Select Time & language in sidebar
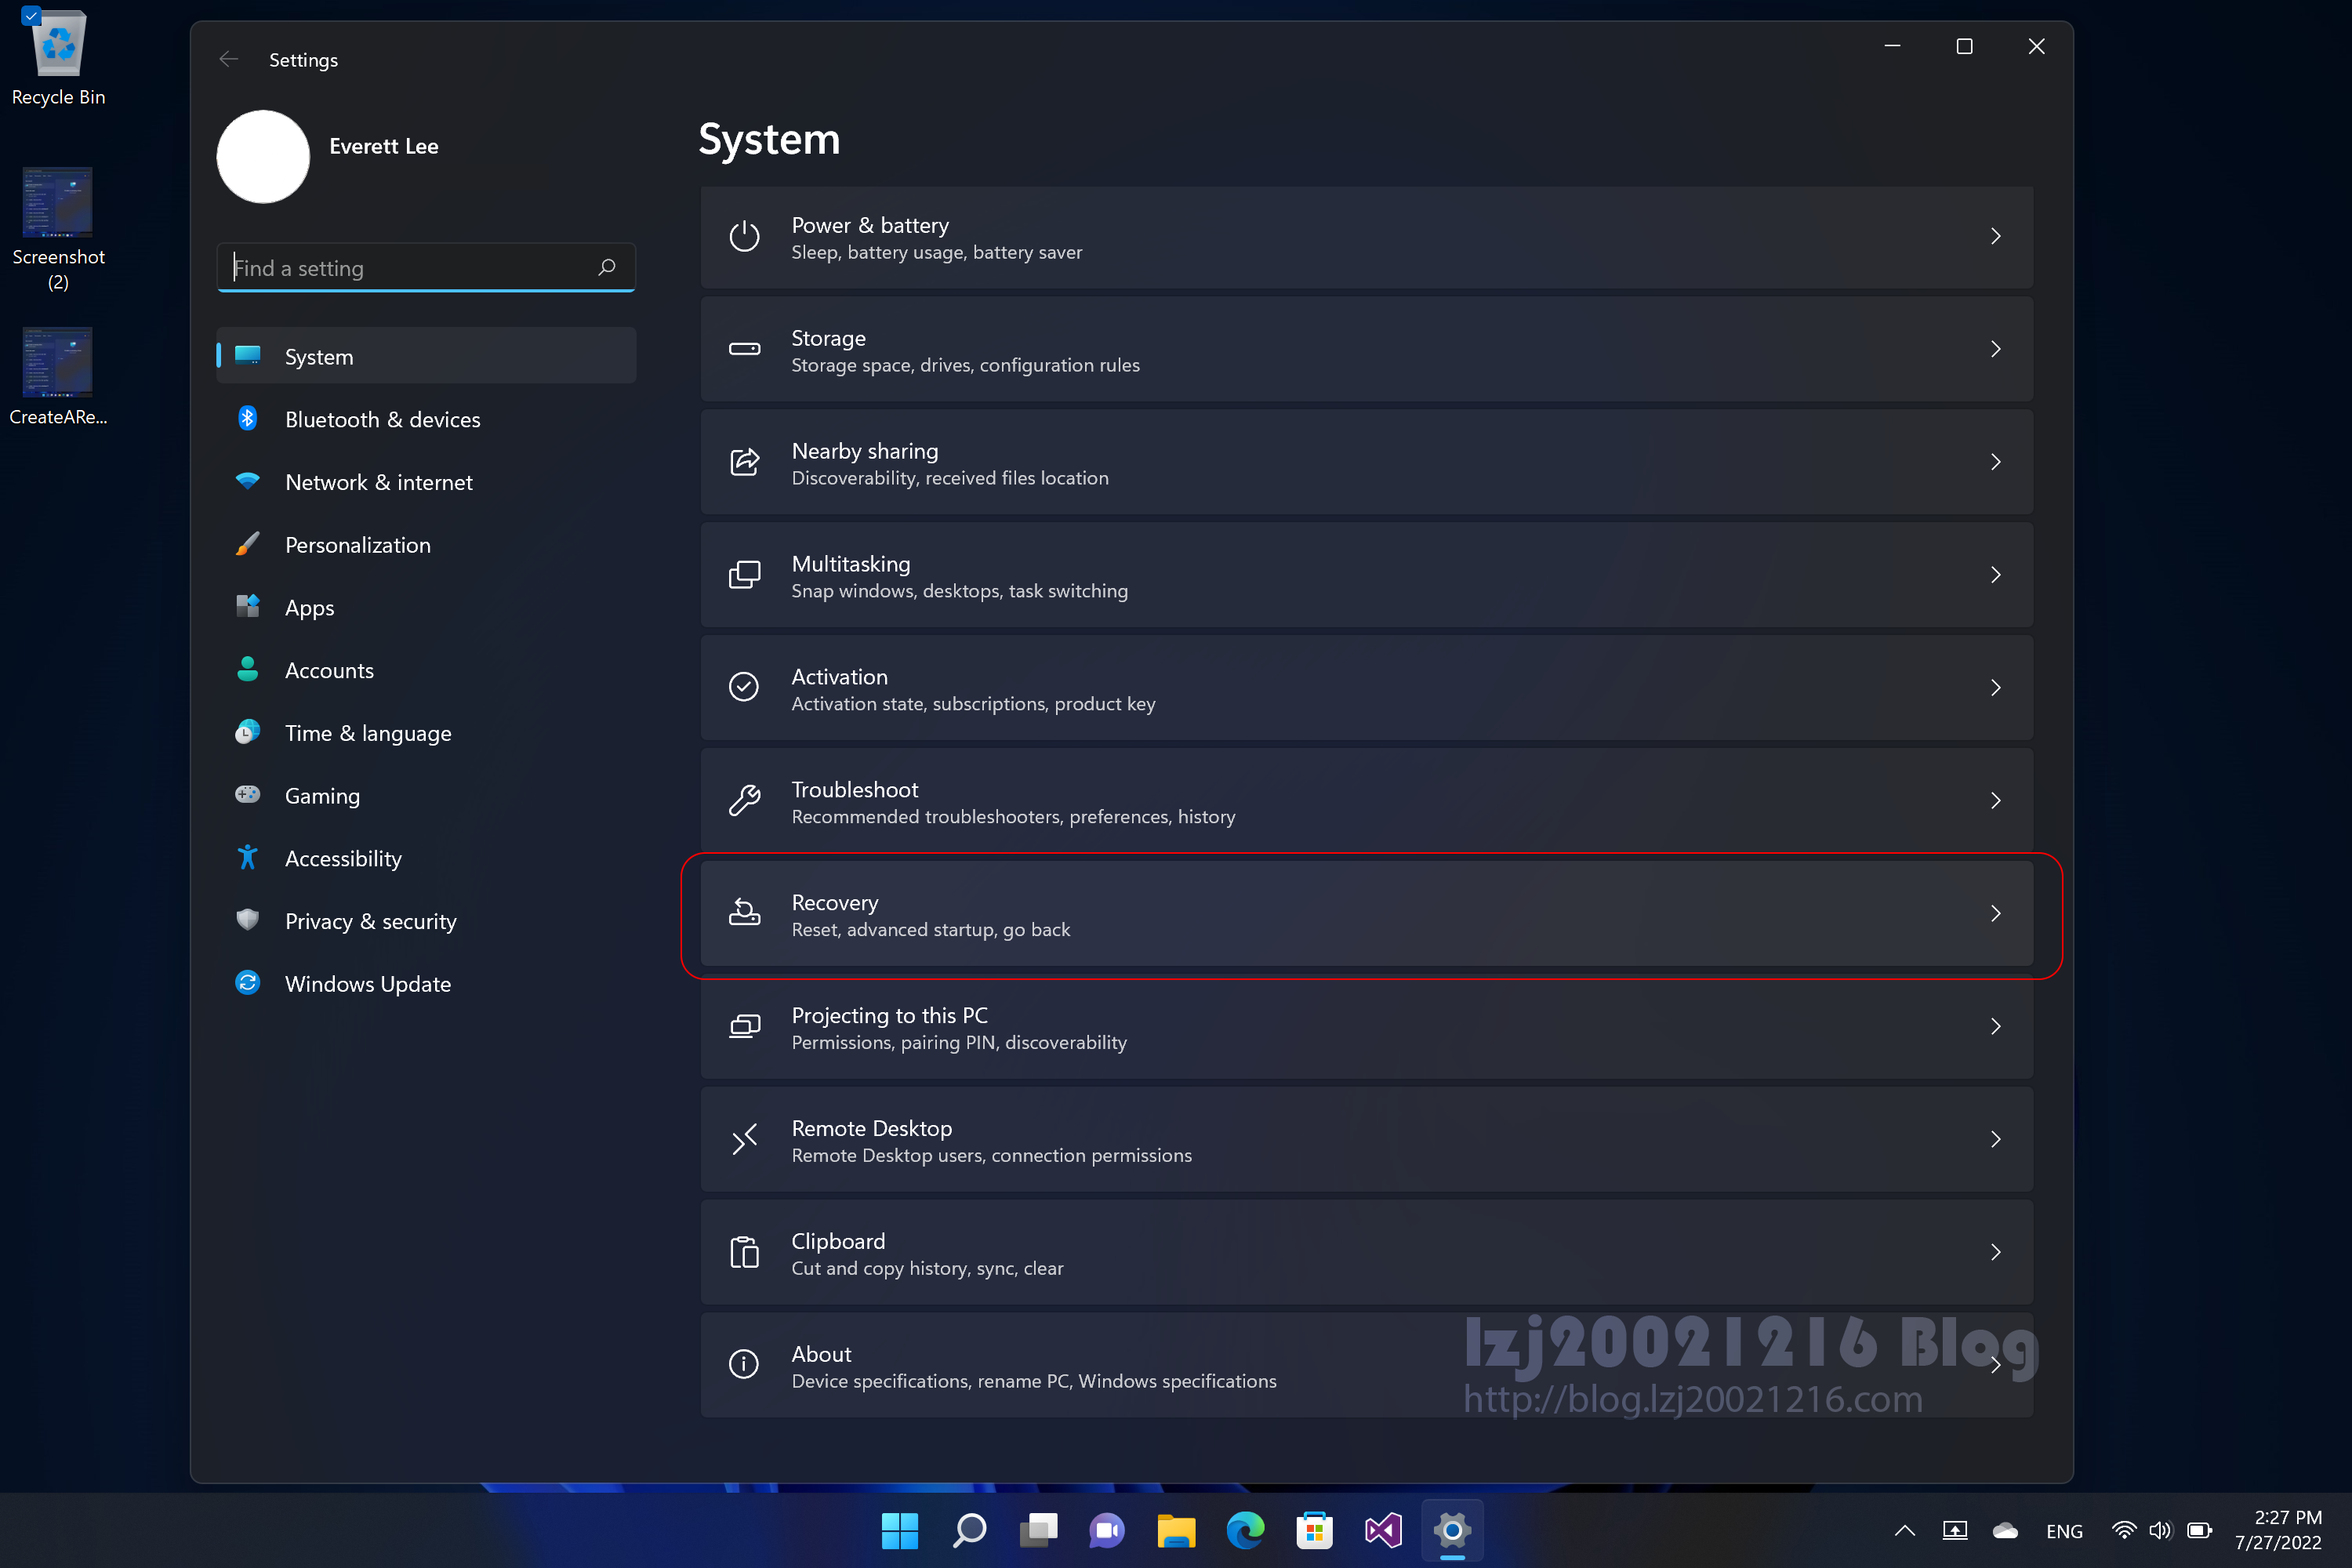Image resolution: width=2352 pixels, height=1568 pixels. 367,733
